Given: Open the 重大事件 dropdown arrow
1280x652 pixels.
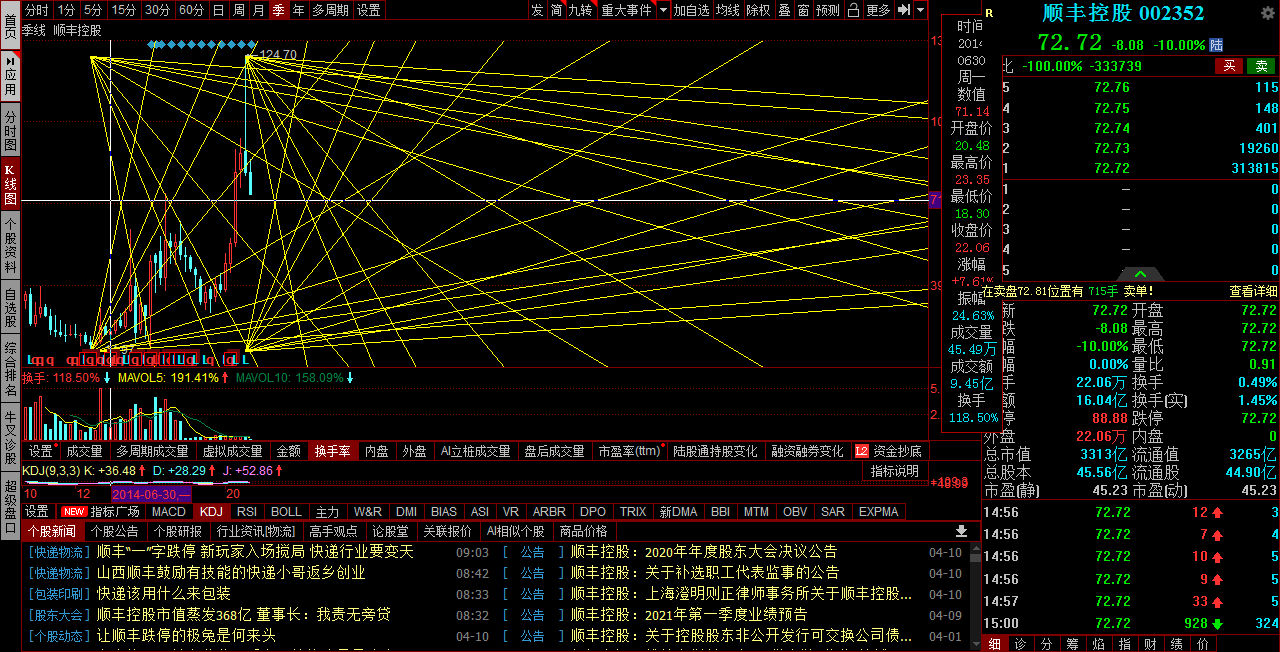Looking at the screenshot, I should point(663,10).
